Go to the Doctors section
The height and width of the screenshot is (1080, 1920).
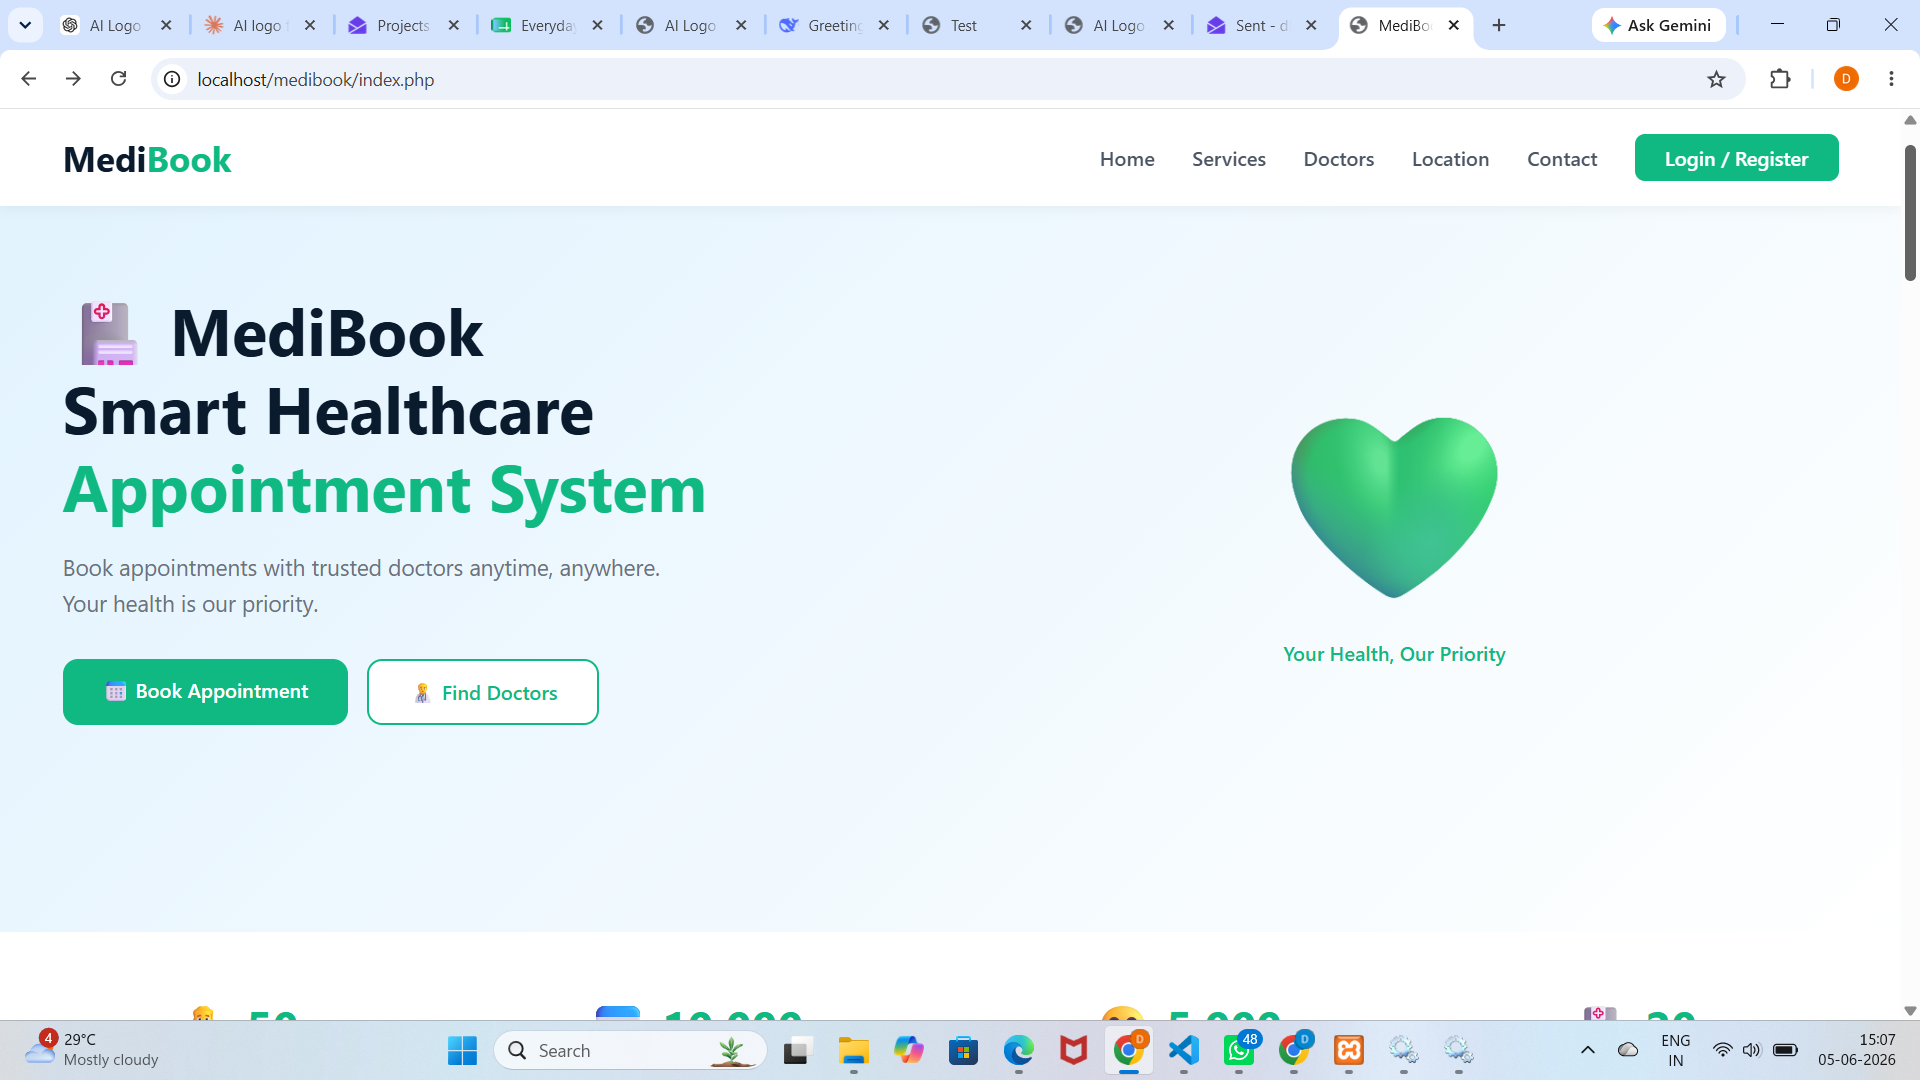pyautogui.click(x=1339, y=159)
